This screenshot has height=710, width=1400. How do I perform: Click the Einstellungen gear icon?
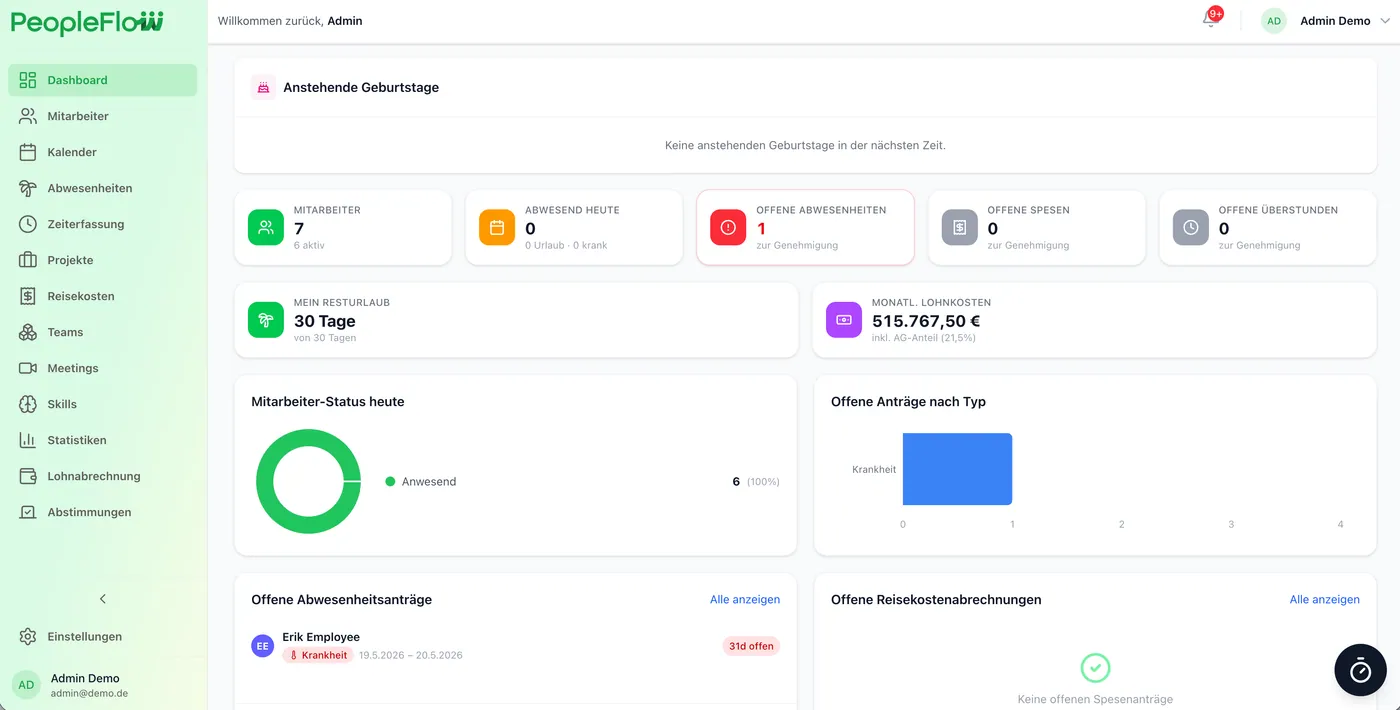(28, 636)
